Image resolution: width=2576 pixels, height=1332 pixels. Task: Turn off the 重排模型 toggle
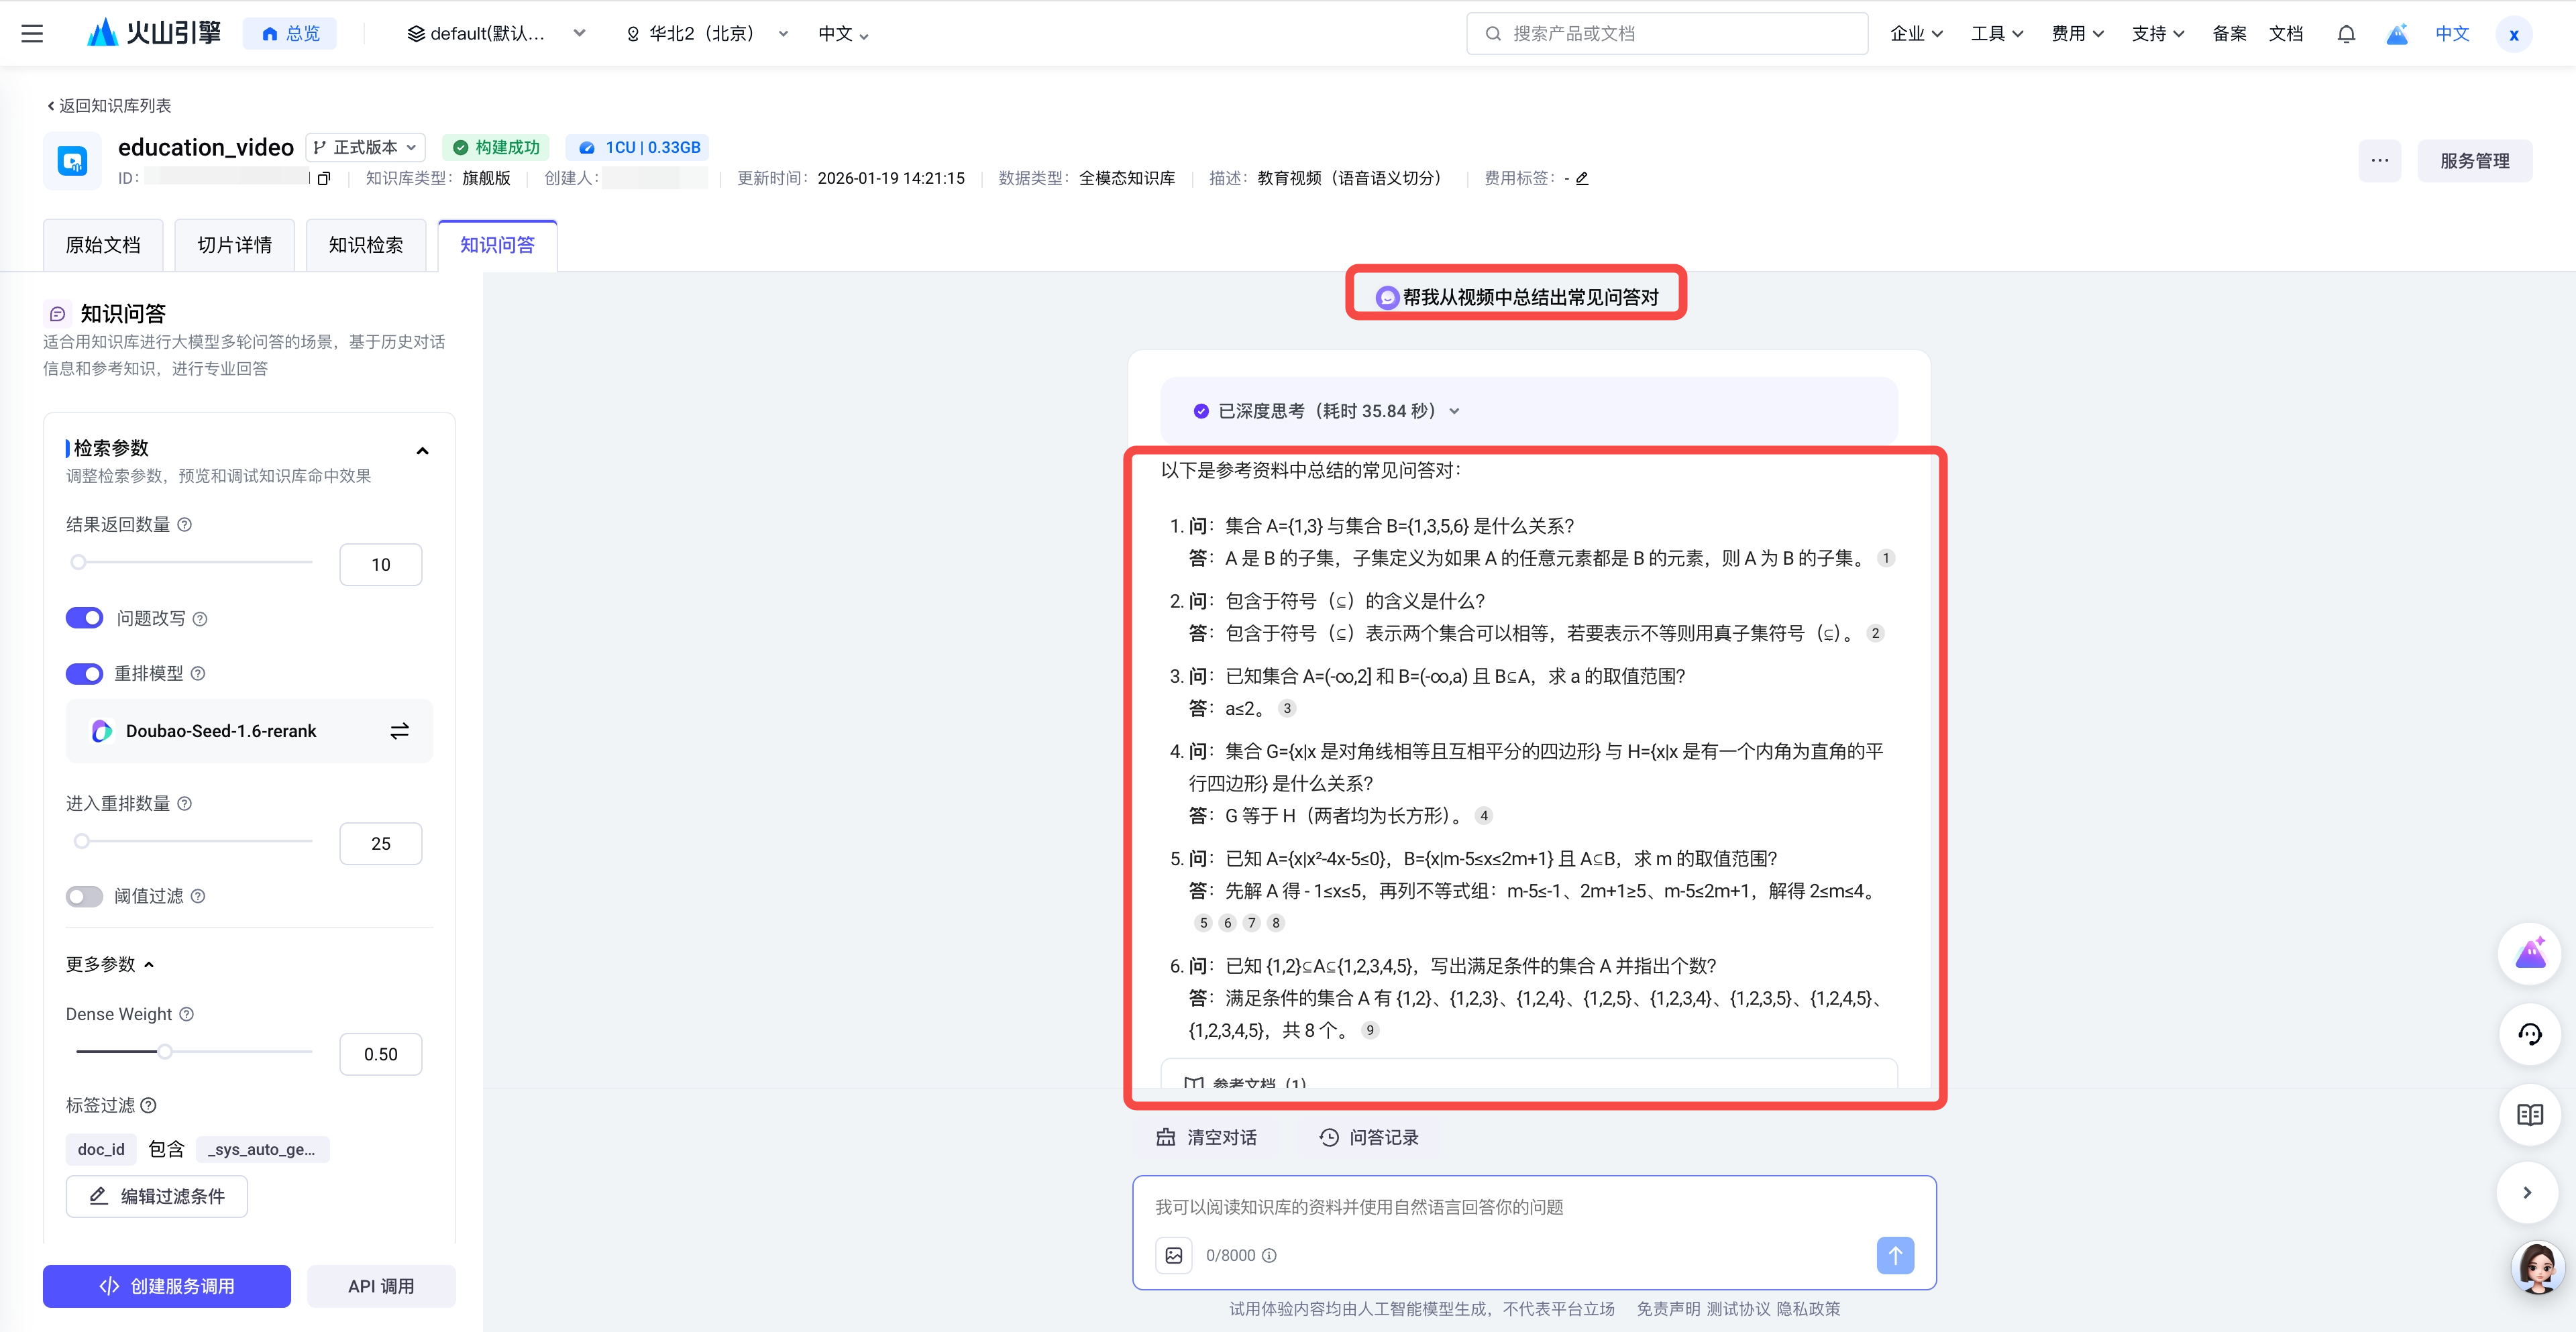(x=84, y=673)
